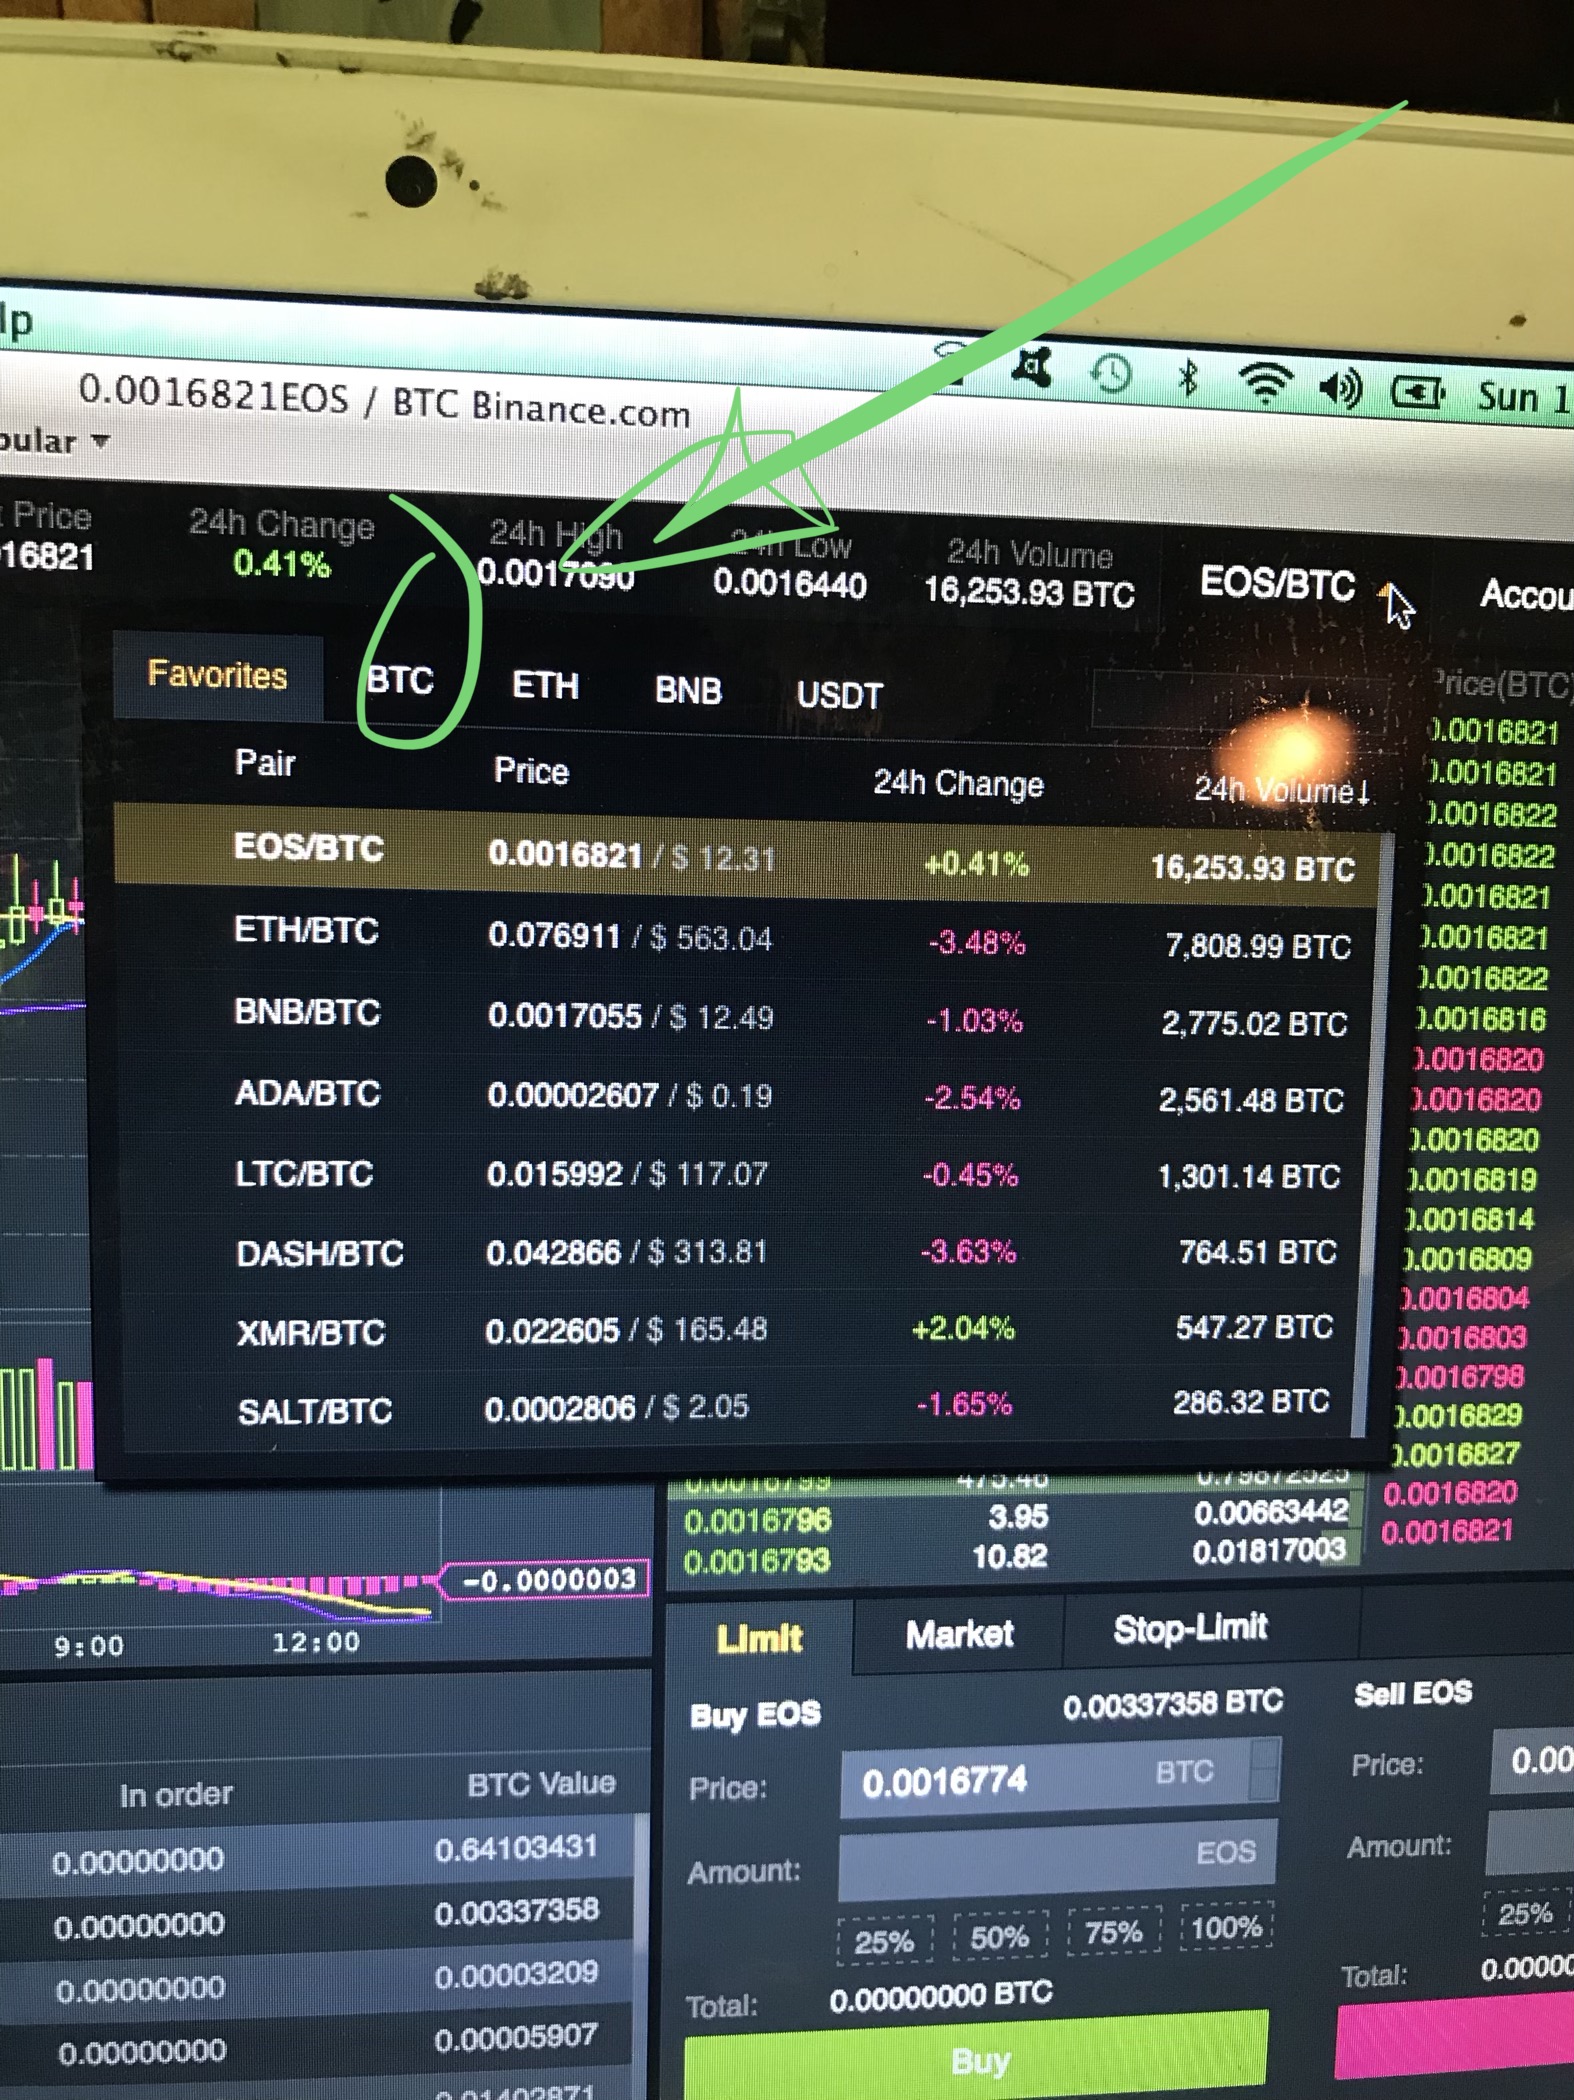This screenshot has height=2100, width=1574.
Task: Sort pairs by the Price column header
Action: pos(531,771)
